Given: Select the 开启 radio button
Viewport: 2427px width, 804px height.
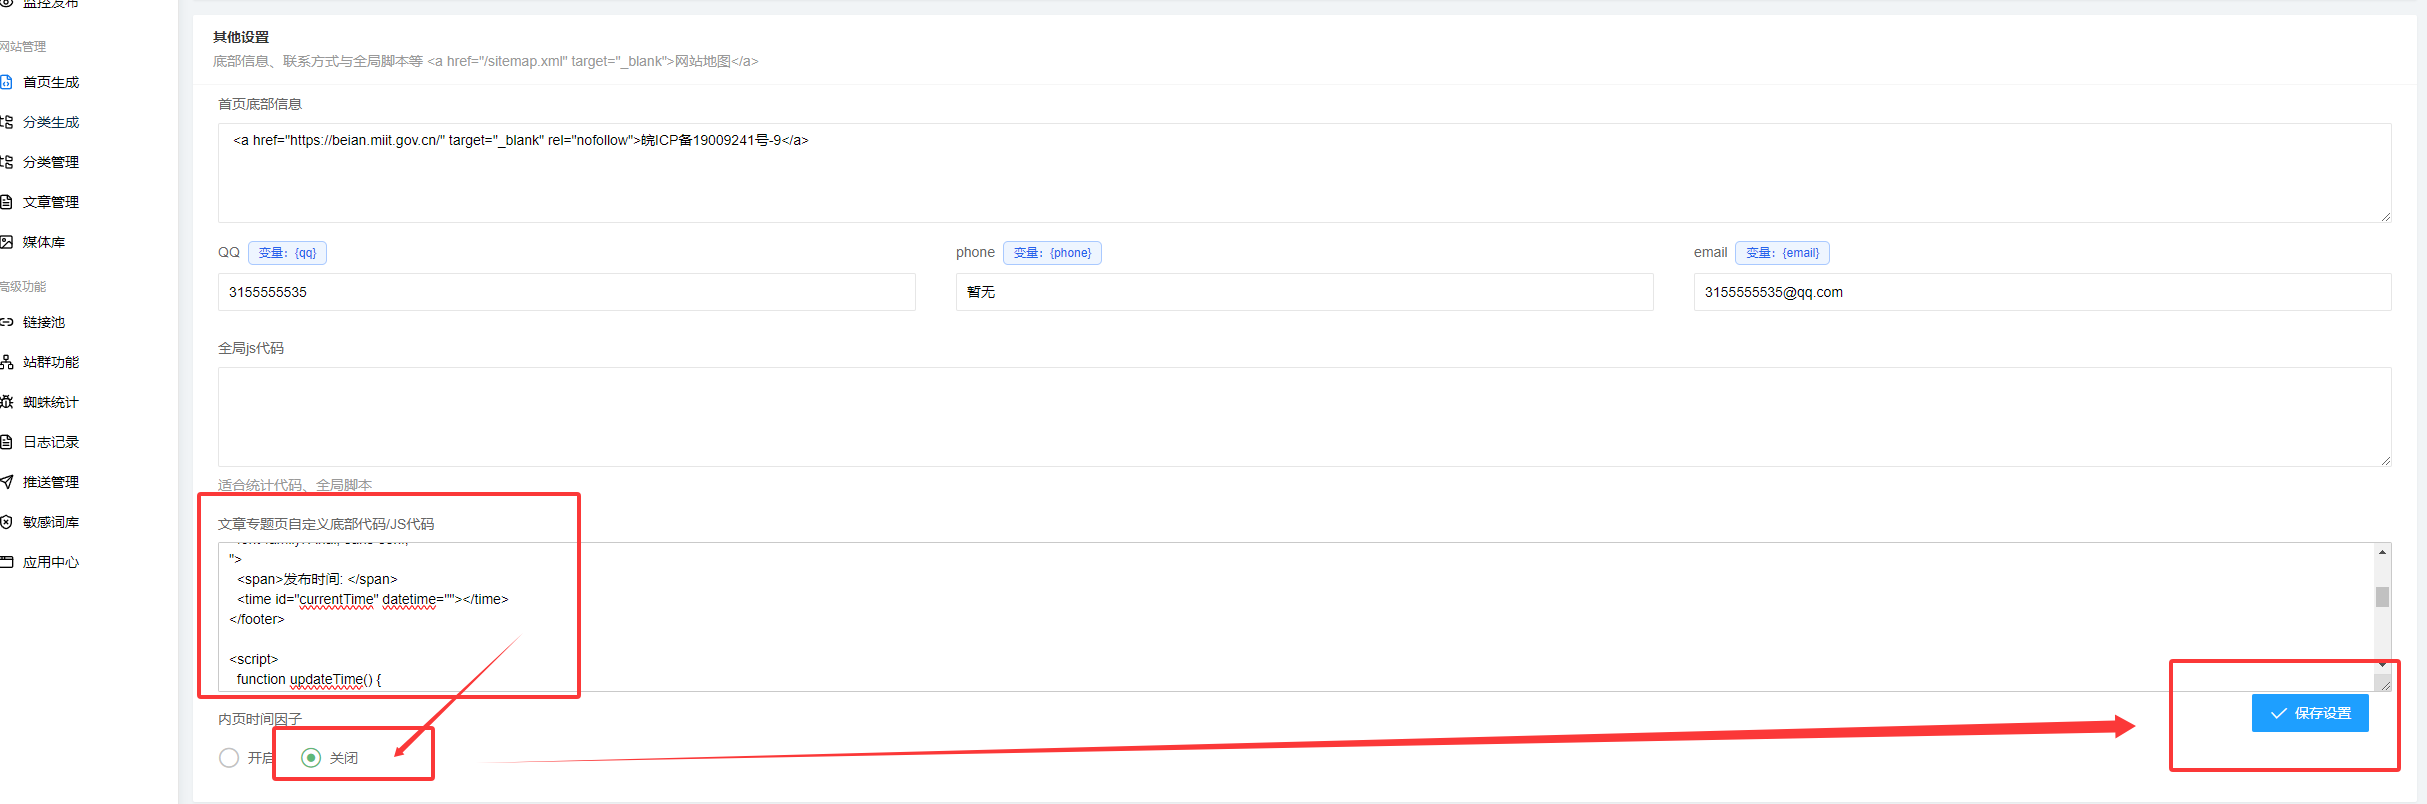Looking at the screenshot, I should click(x=229, y=758).
